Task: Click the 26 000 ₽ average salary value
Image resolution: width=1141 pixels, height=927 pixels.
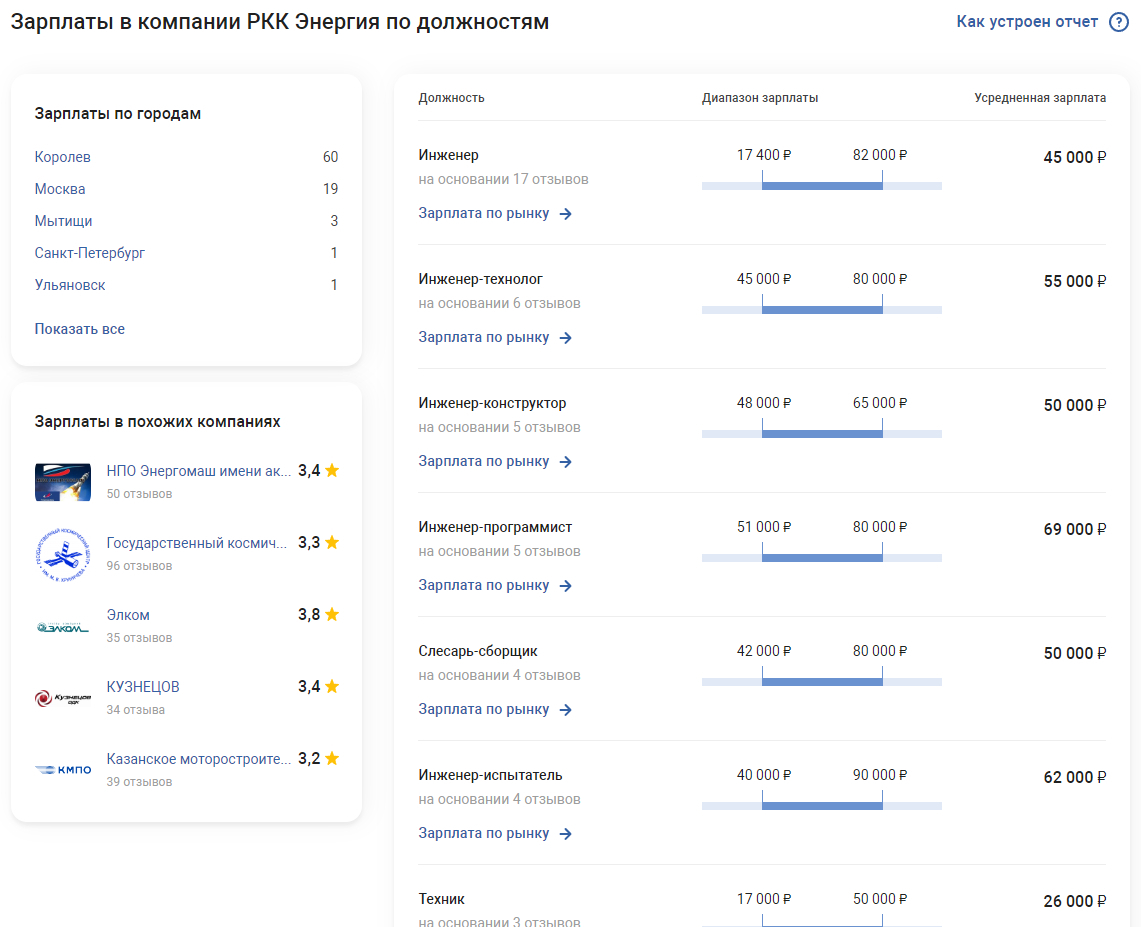Action: 1075,902
